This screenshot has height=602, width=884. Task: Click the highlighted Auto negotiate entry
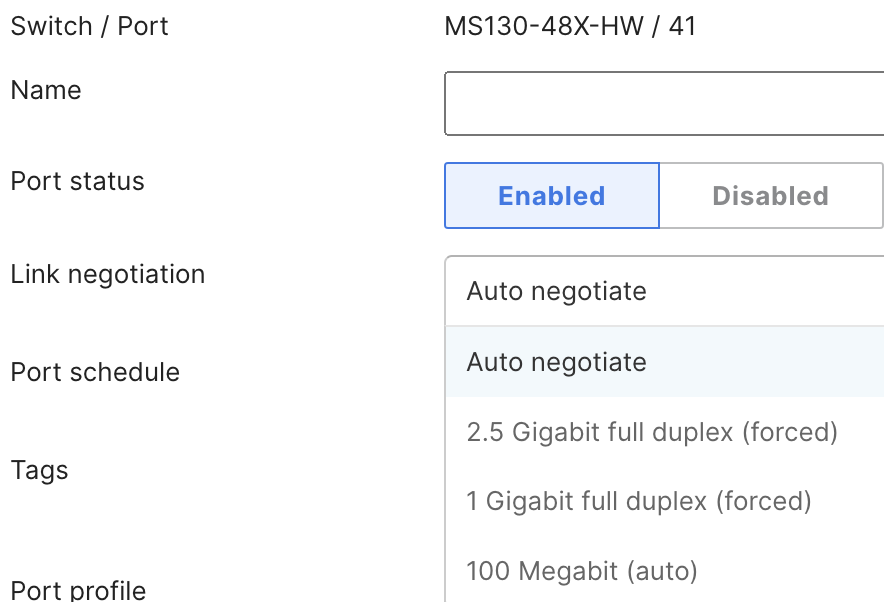pyautogui.click(x=555, y=362)
